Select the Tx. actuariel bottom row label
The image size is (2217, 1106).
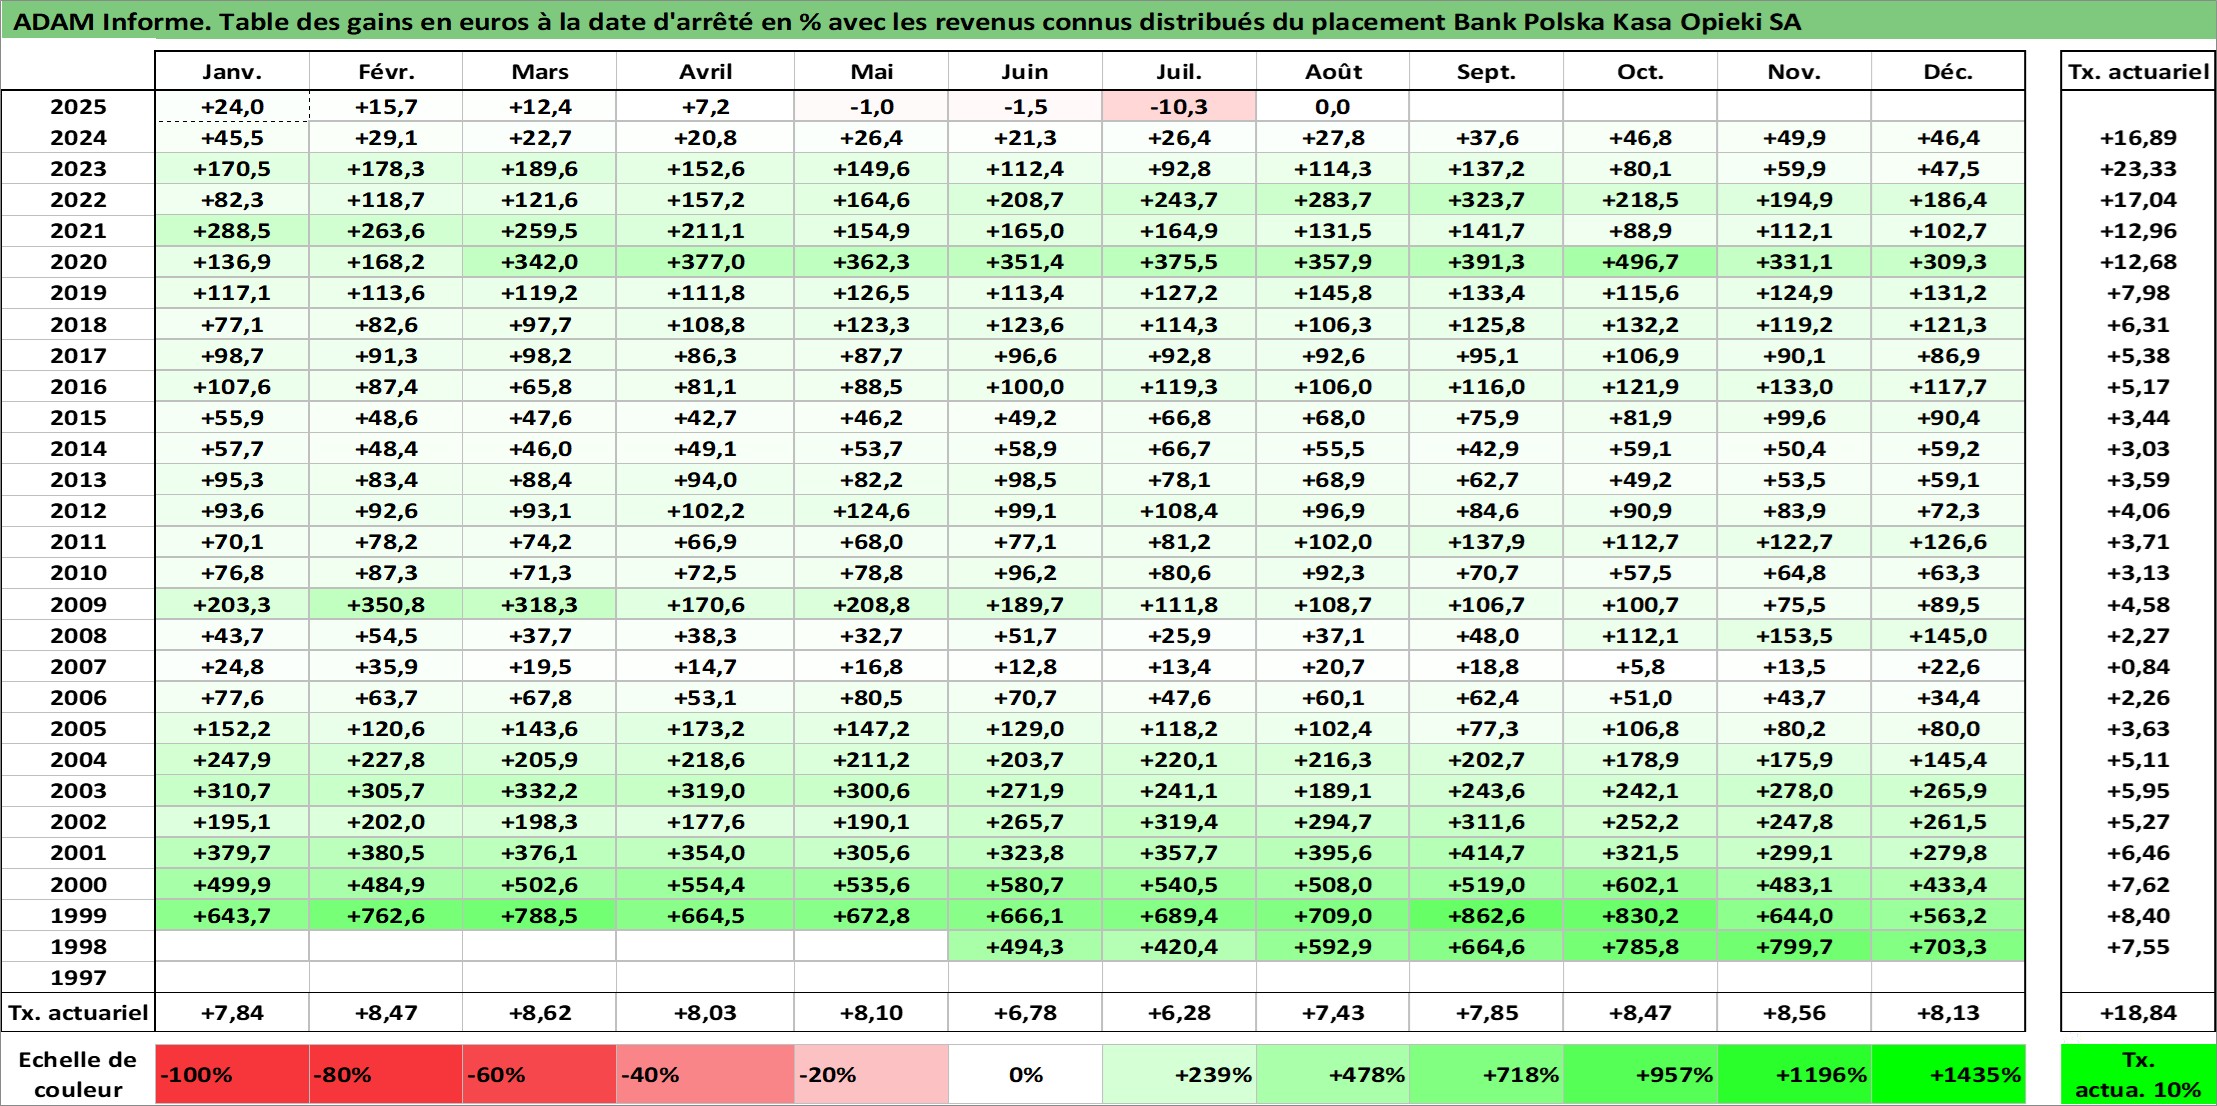pyautogui.click(x=78, y=1012)
